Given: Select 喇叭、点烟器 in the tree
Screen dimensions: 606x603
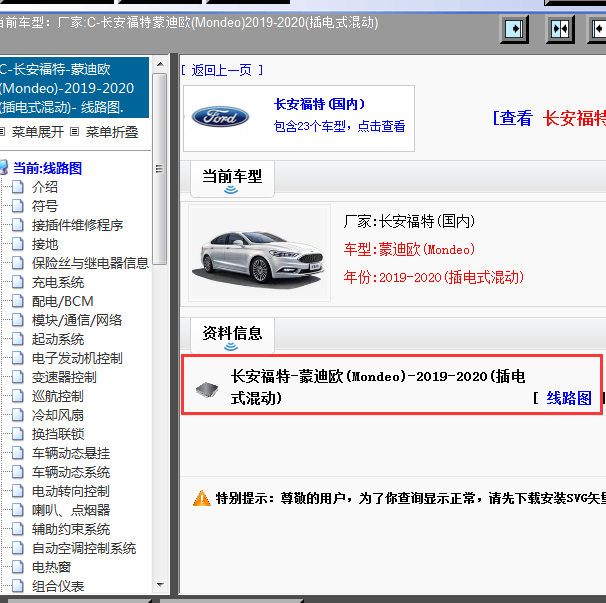Looking at the screenshot, I should [71, 510].
